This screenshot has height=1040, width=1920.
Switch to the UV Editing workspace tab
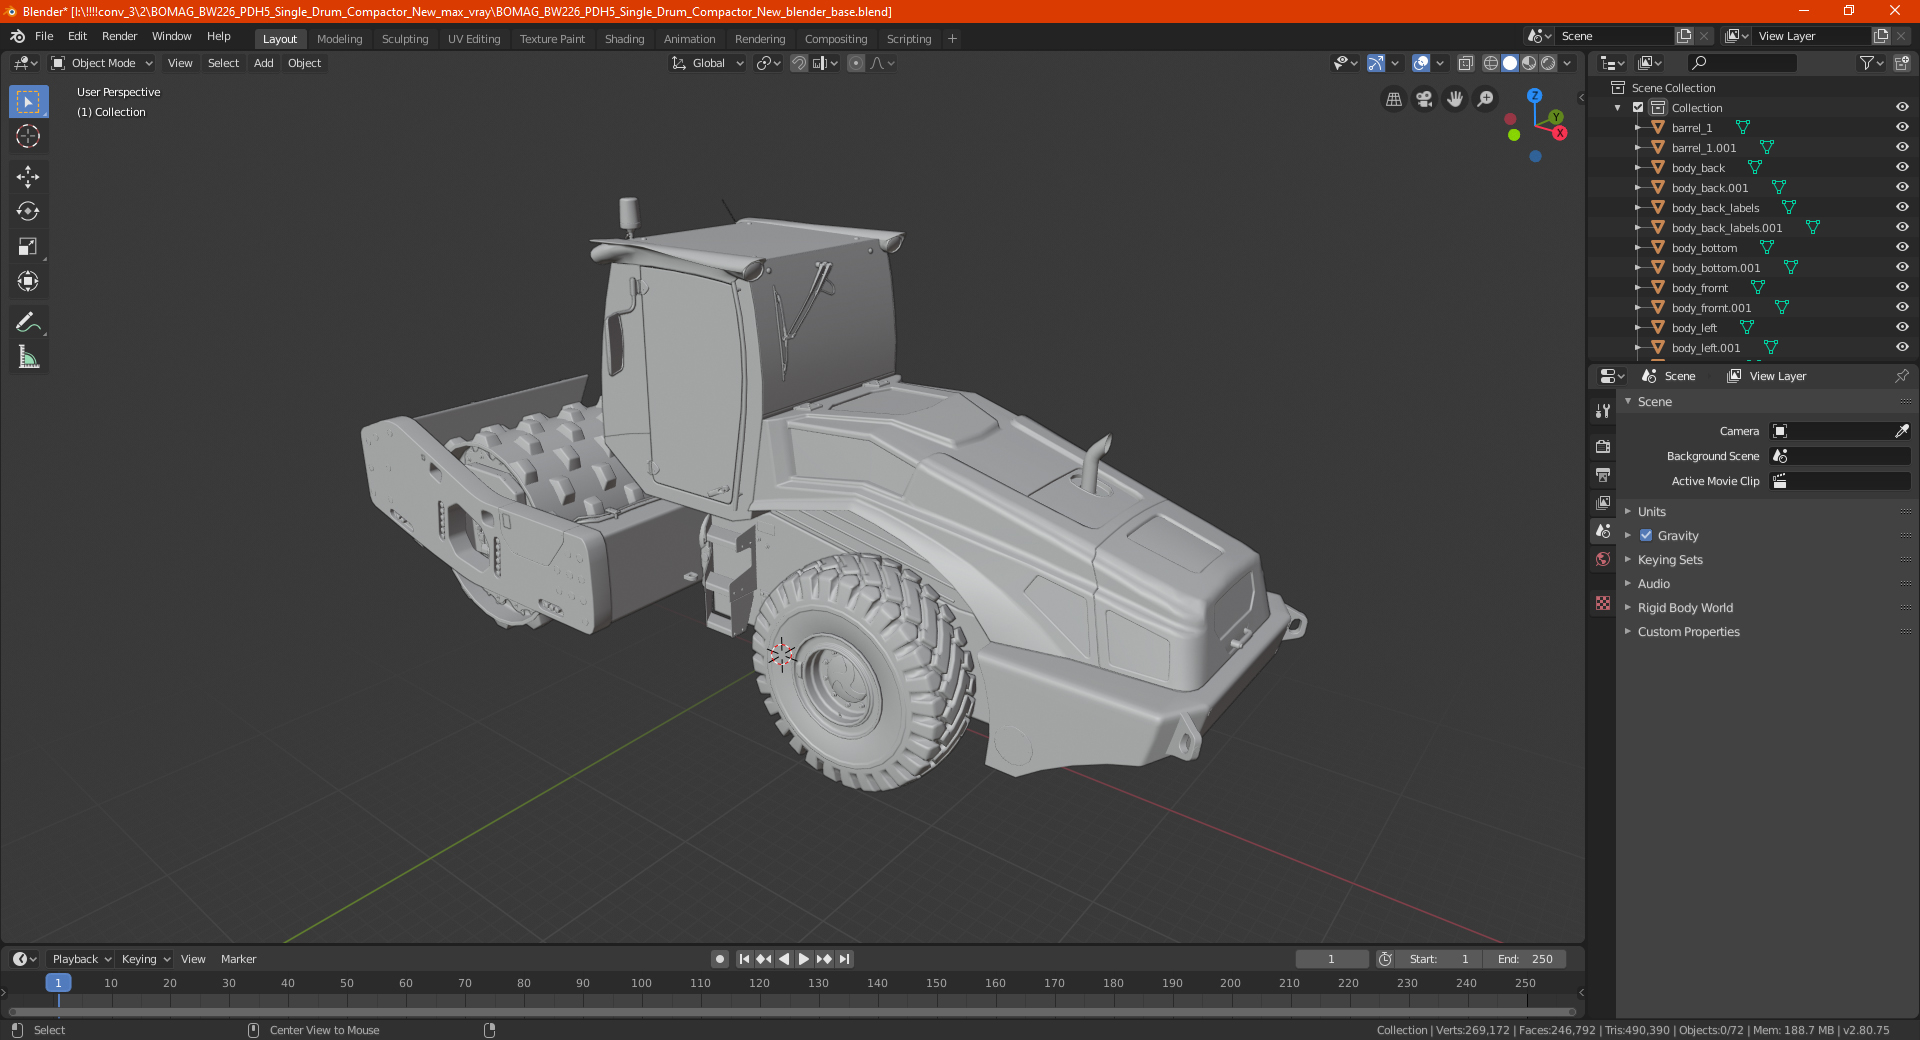coord(474,39)
